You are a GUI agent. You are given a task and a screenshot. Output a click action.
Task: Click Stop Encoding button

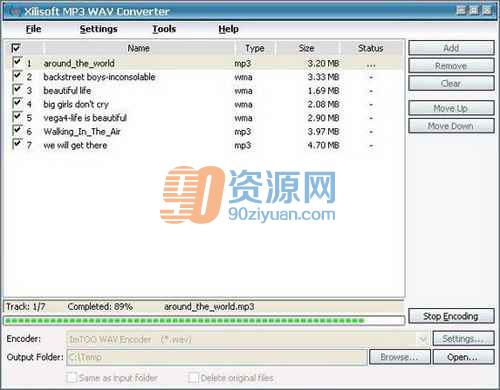tap(451, 316)
